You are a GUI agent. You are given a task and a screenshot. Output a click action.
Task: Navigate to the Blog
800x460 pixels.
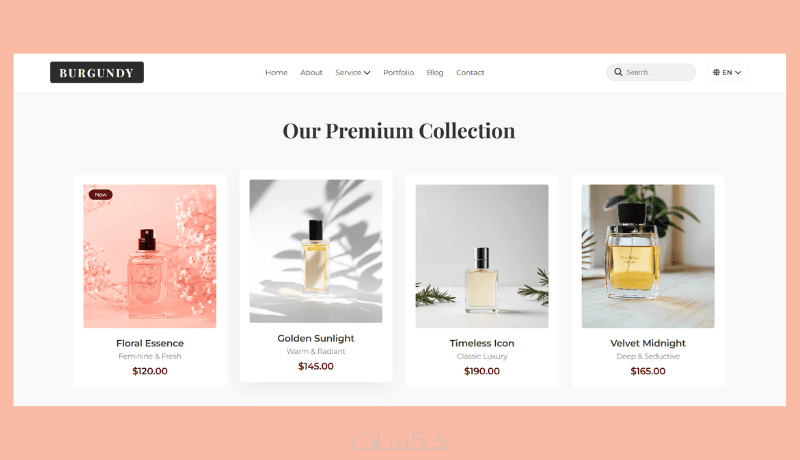pos(435,72)
